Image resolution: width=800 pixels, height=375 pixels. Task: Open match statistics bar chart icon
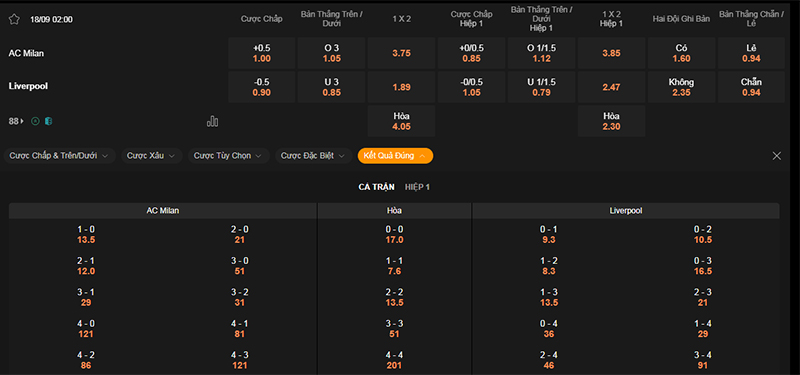click(212, 121)
